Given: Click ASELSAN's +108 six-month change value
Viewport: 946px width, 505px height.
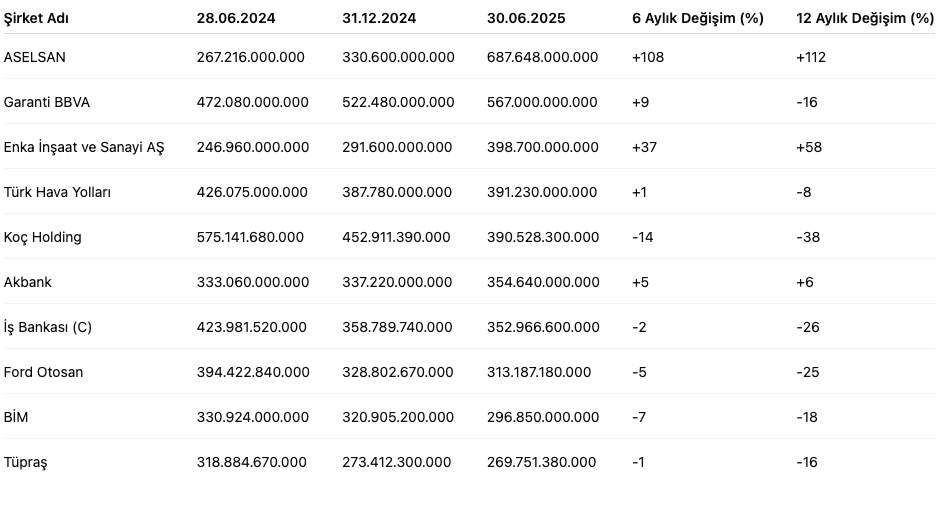Looking at the screenshot, I should point(648,57).
